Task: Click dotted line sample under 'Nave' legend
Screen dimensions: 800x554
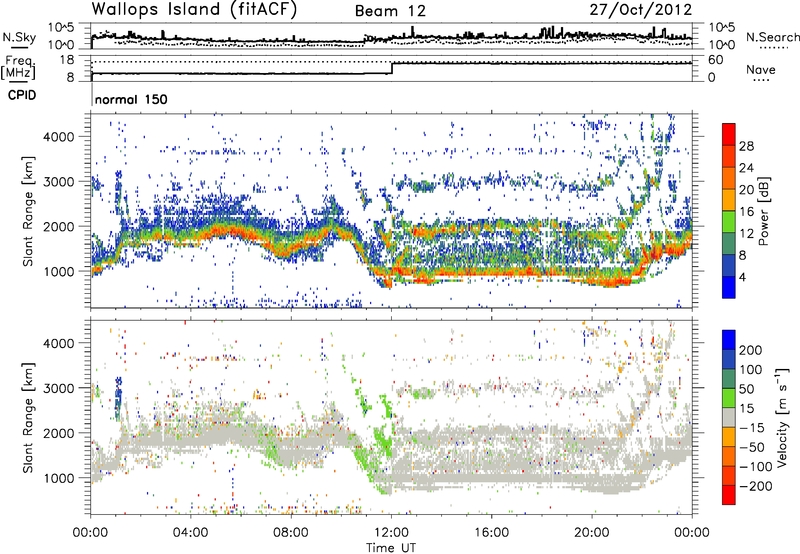Action: click(x=762, y=81)
